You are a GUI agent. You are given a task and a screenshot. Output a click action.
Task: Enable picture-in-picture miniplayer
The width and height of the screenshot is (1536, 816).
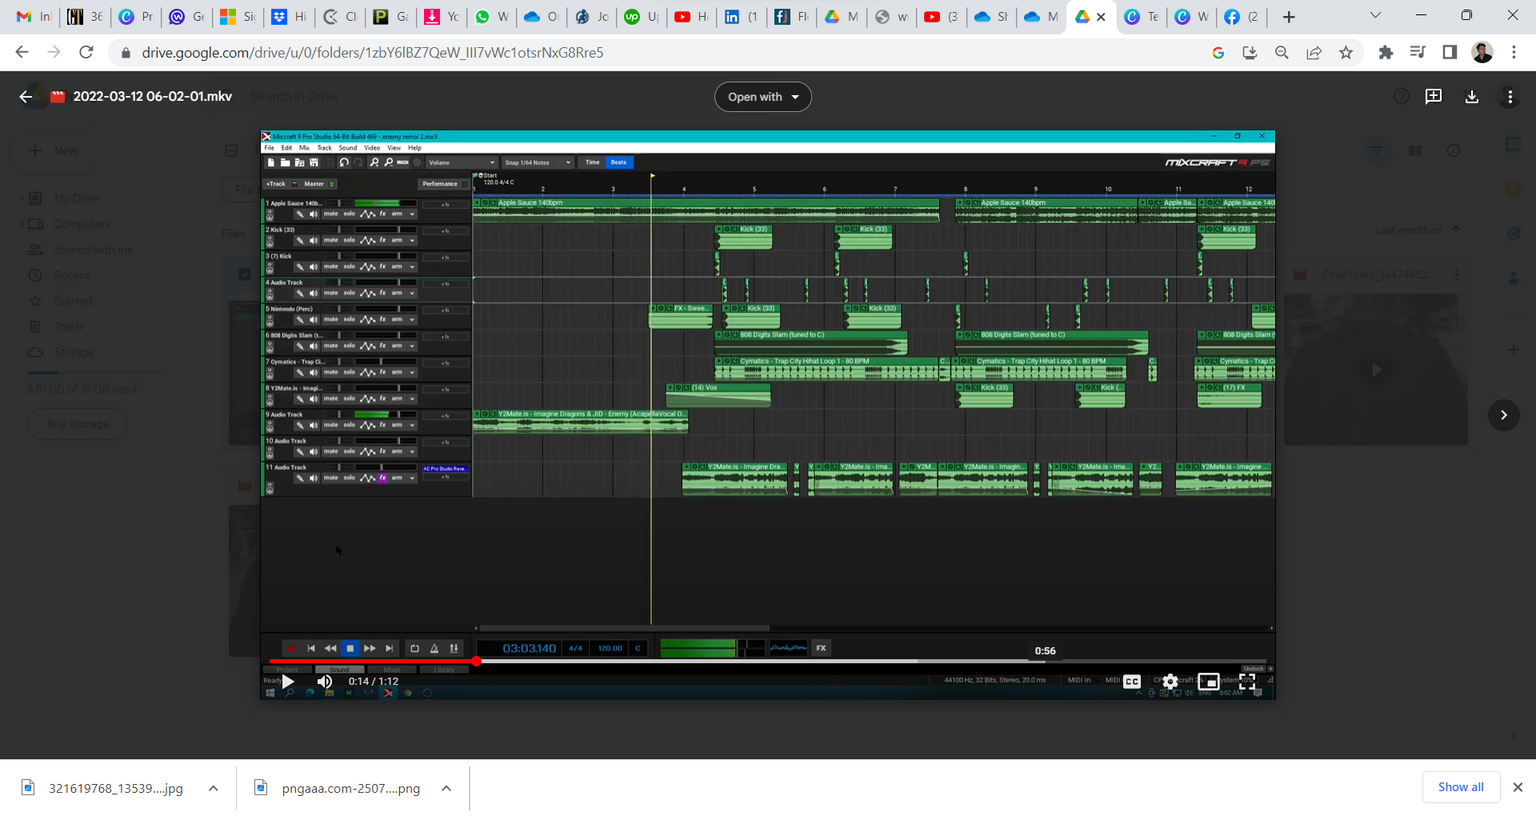pyautogui.click(x=1208, y=681)
